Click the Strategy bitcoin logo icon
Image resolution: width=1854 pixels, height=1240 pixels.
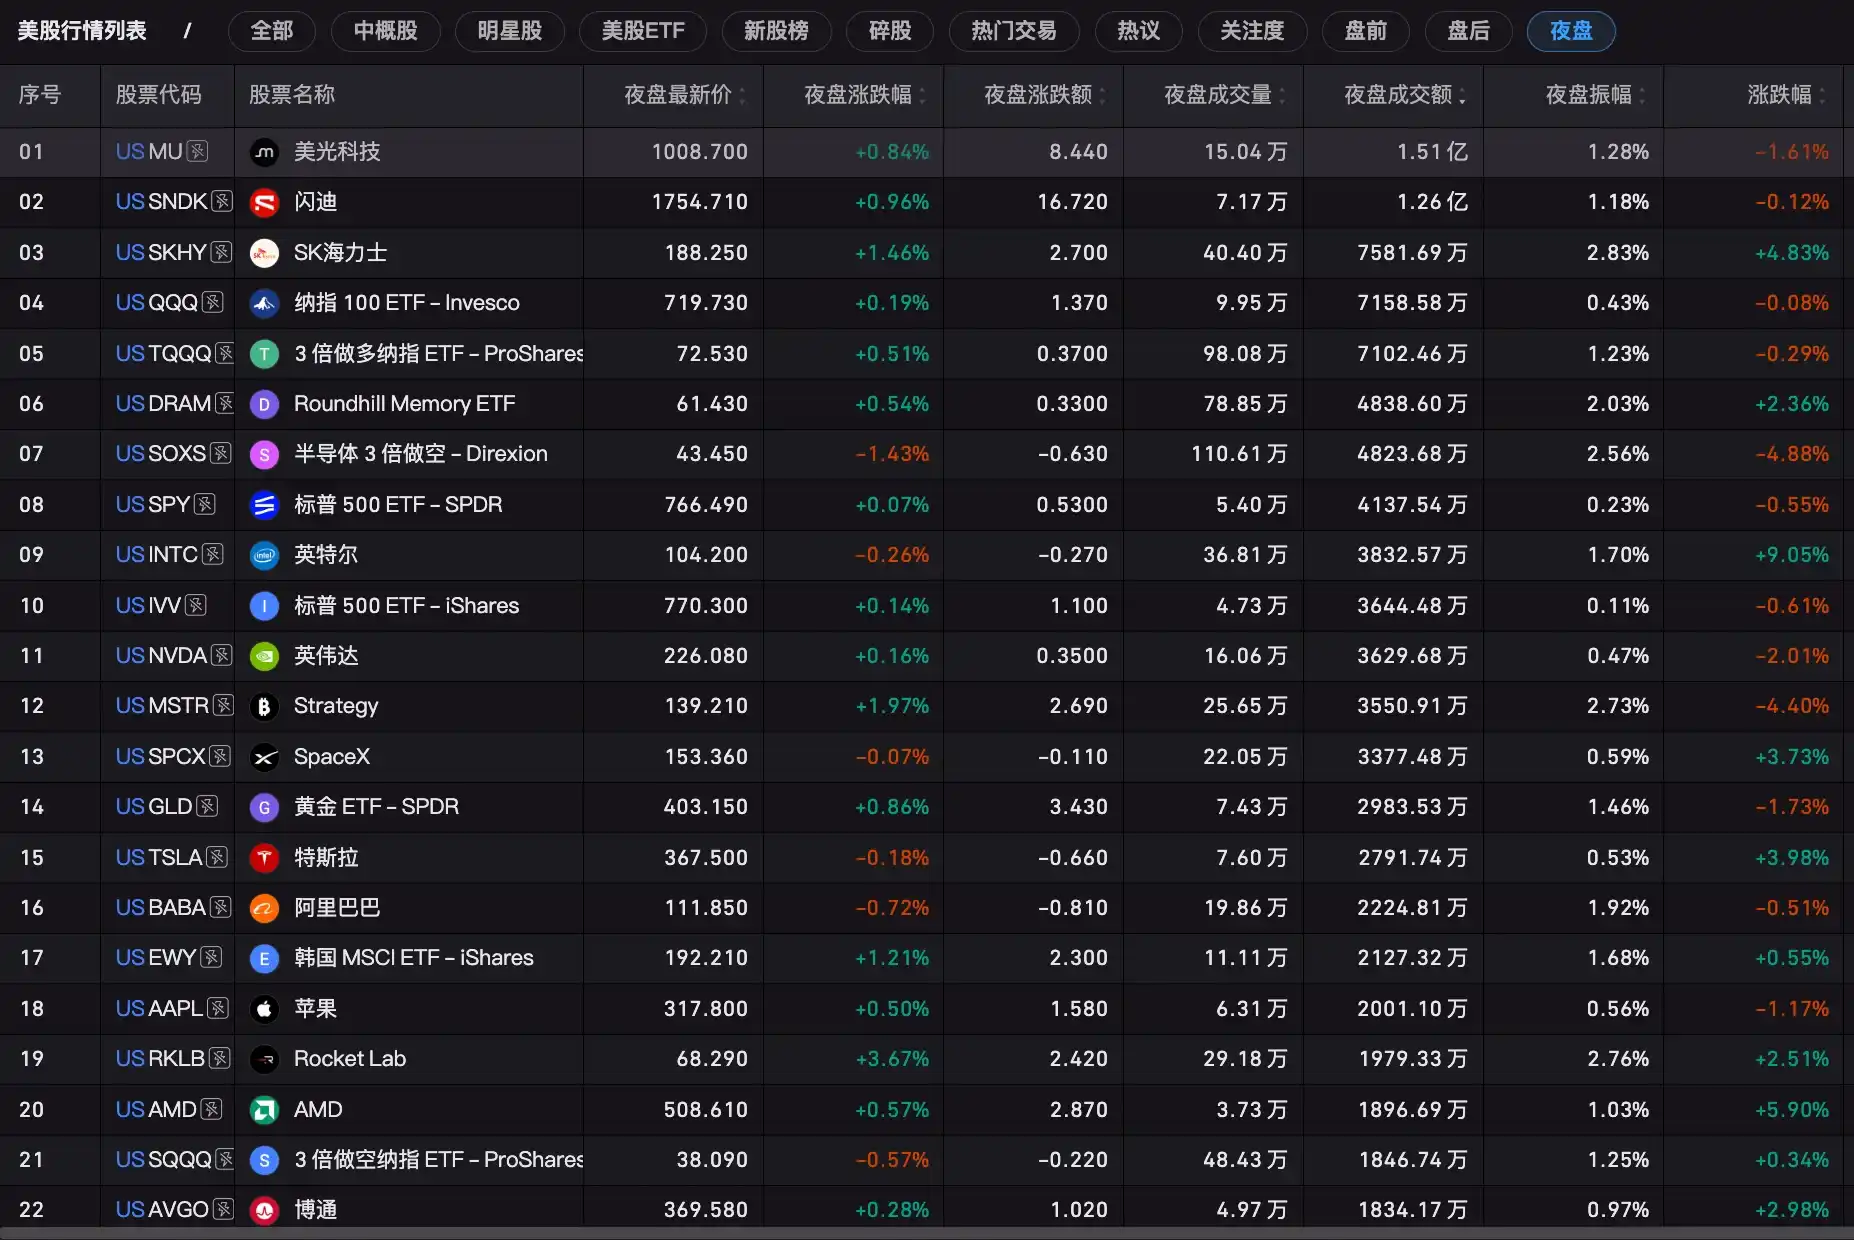click(264, 706)
